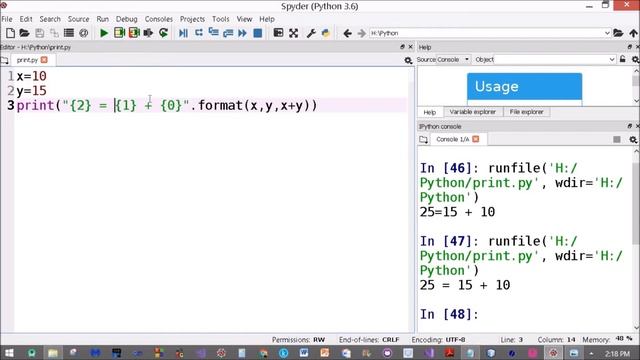
Task: Browse editor tabs icon
Action: click(x=4, y=60)
